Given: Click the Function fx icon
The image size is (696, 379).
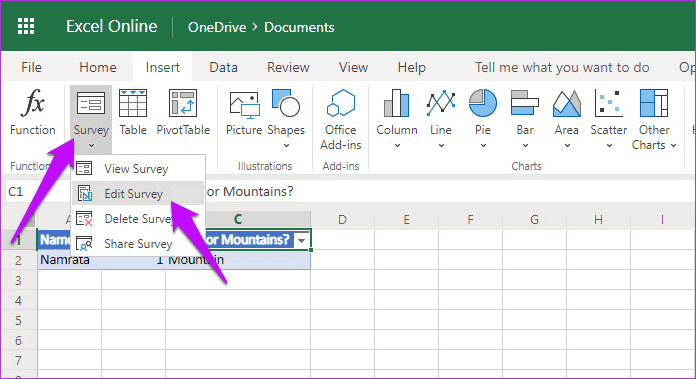Looking at the screenshot, I should [x=32, y=103].
